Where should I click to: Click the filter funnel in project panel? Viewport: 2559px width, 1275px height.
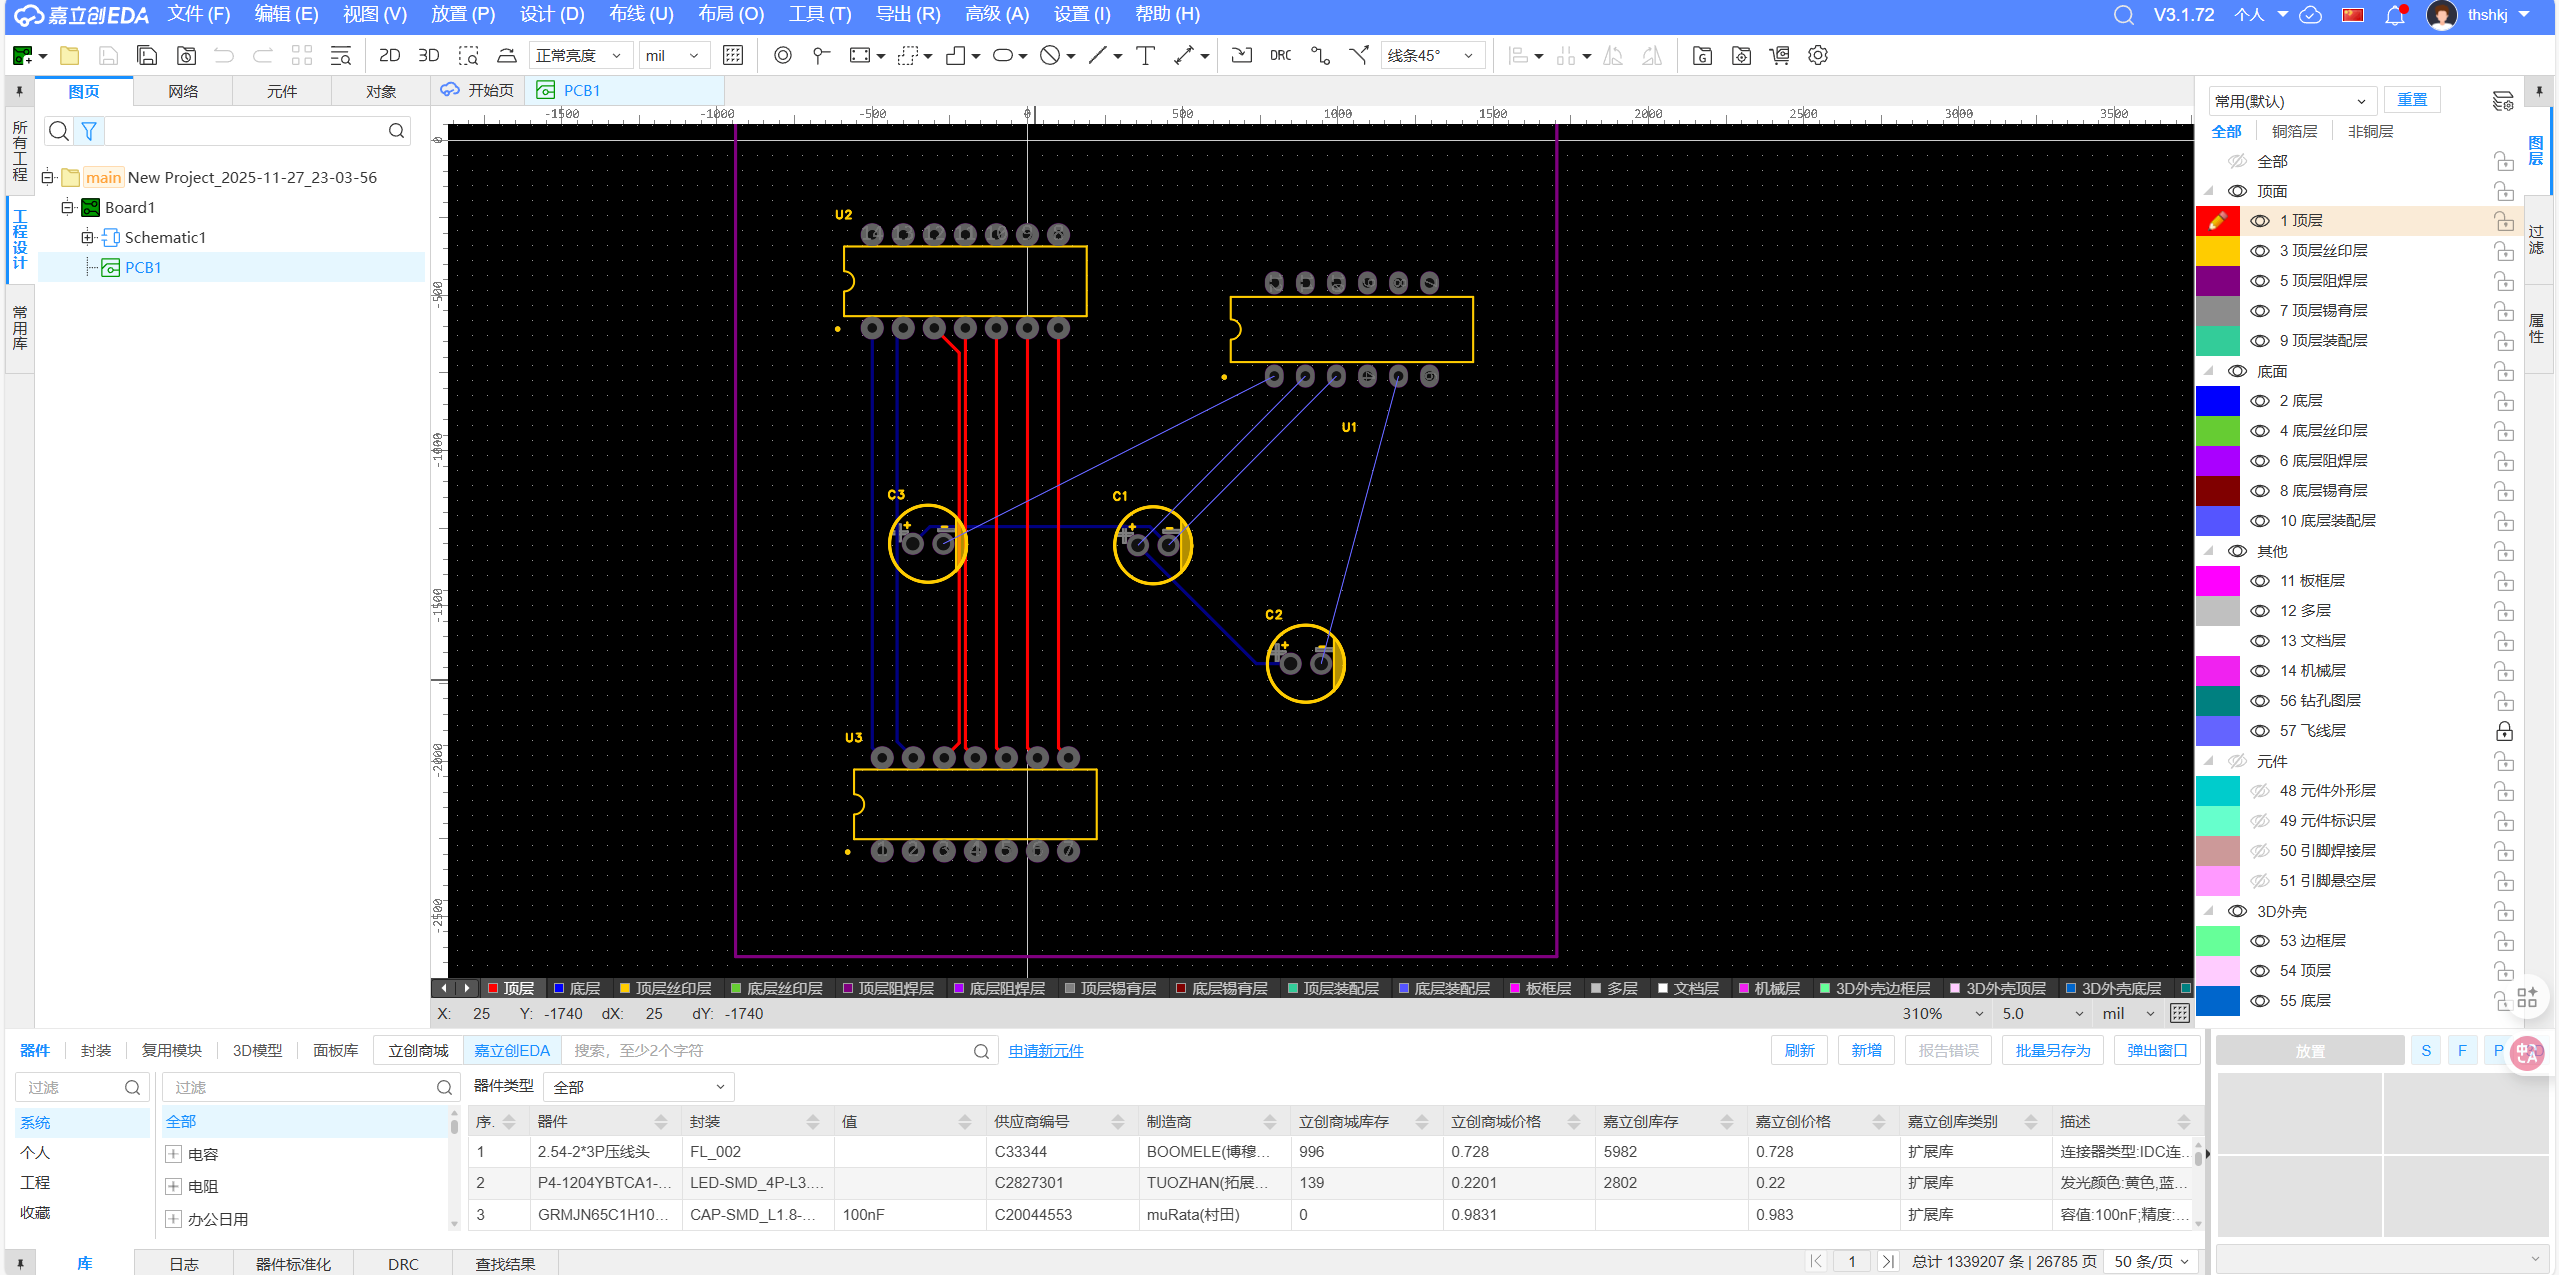click(89, 130)
